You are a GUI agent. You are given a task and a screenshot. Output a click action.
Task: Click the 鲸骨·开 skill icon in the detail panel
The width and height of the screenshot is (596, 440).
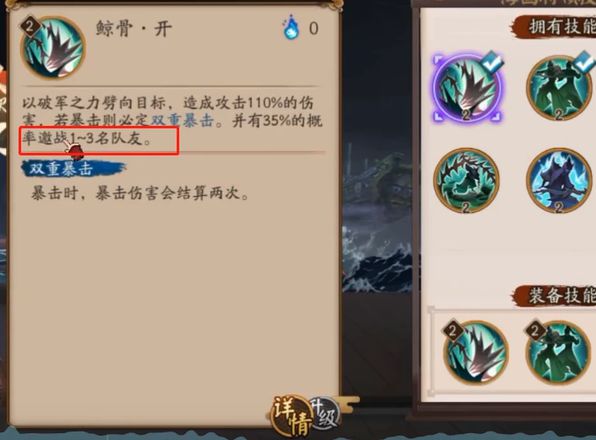pos(53,47)
